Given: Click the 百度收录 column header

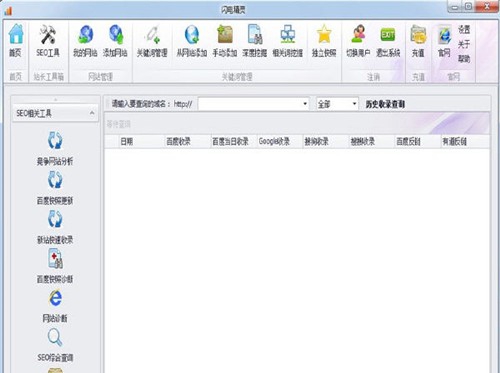Looking at the screenshot, I should (x=187, y=142).
